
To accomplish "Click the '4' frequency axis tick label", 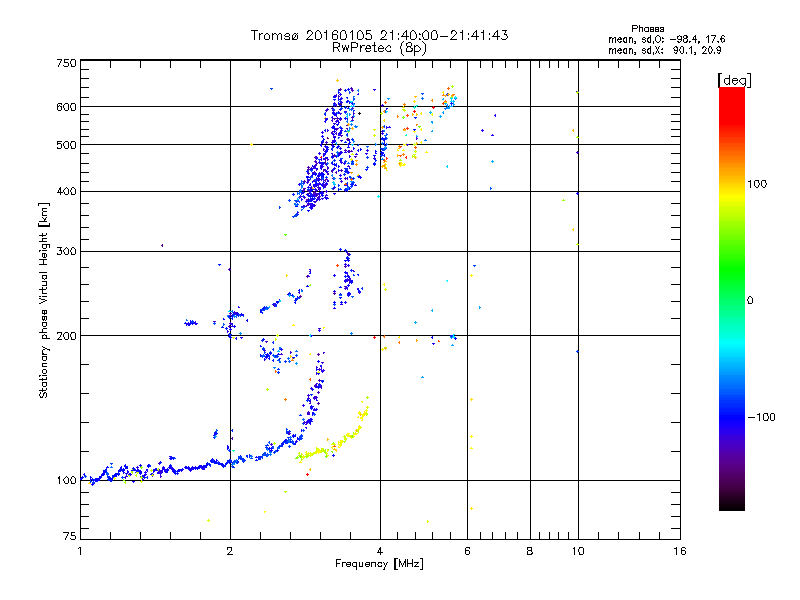I will click(x=380, y=551).
